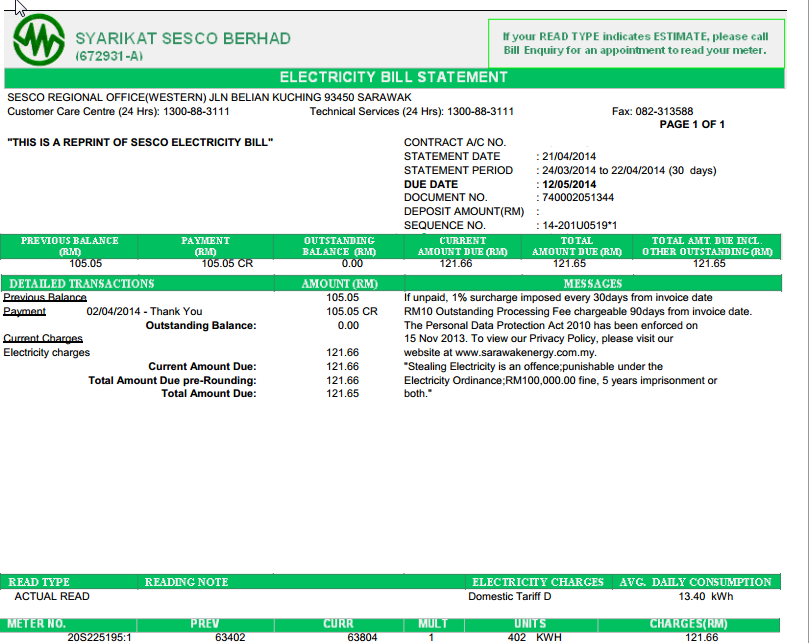Click the REPRINT OF SESCO ELECTRICITY BILL notice

(140, 142)
